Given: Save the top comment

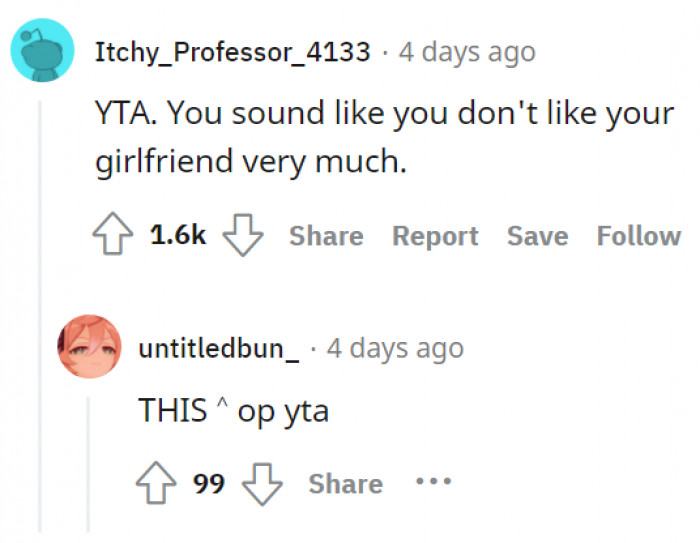Looking at the screenshot, I should (537, 236).
